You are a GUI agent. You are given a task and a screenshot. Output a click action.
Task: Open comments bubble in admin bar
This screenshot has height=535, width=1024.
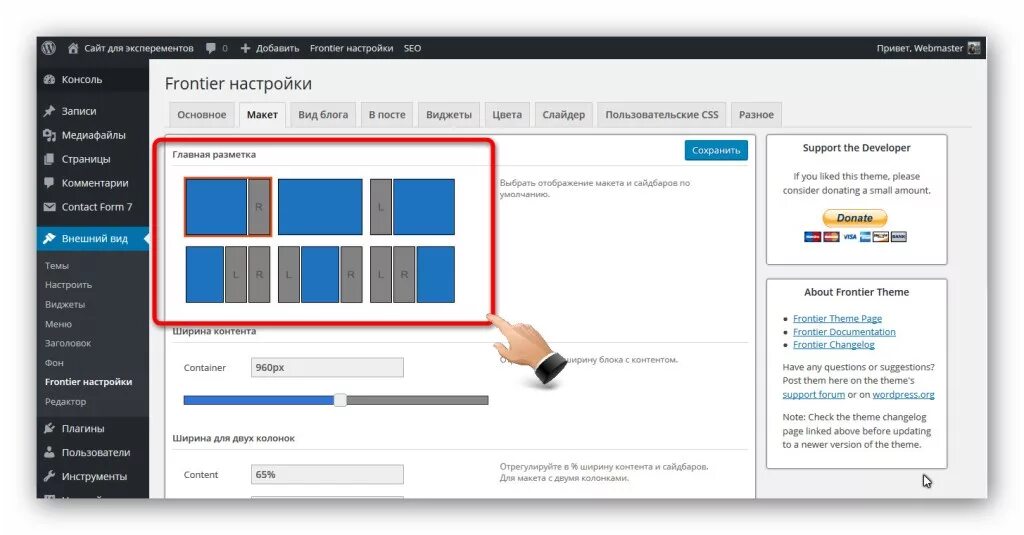pos(211,48)
